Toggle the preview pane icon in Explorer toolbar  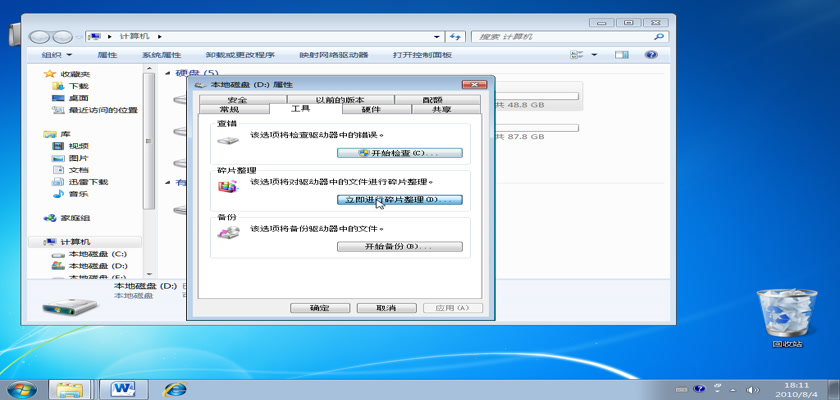(x=623, y=55)
